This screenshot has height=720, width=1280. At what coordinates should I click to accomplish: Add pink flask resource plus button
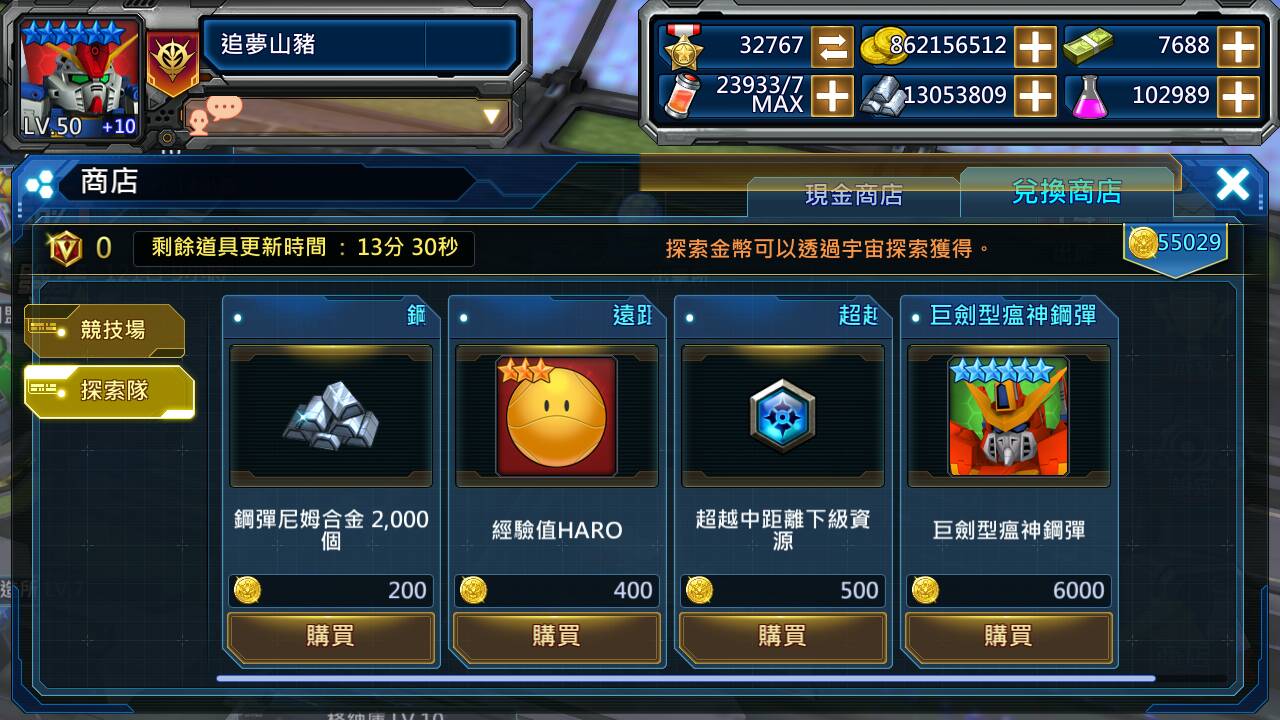[1238, 96]
